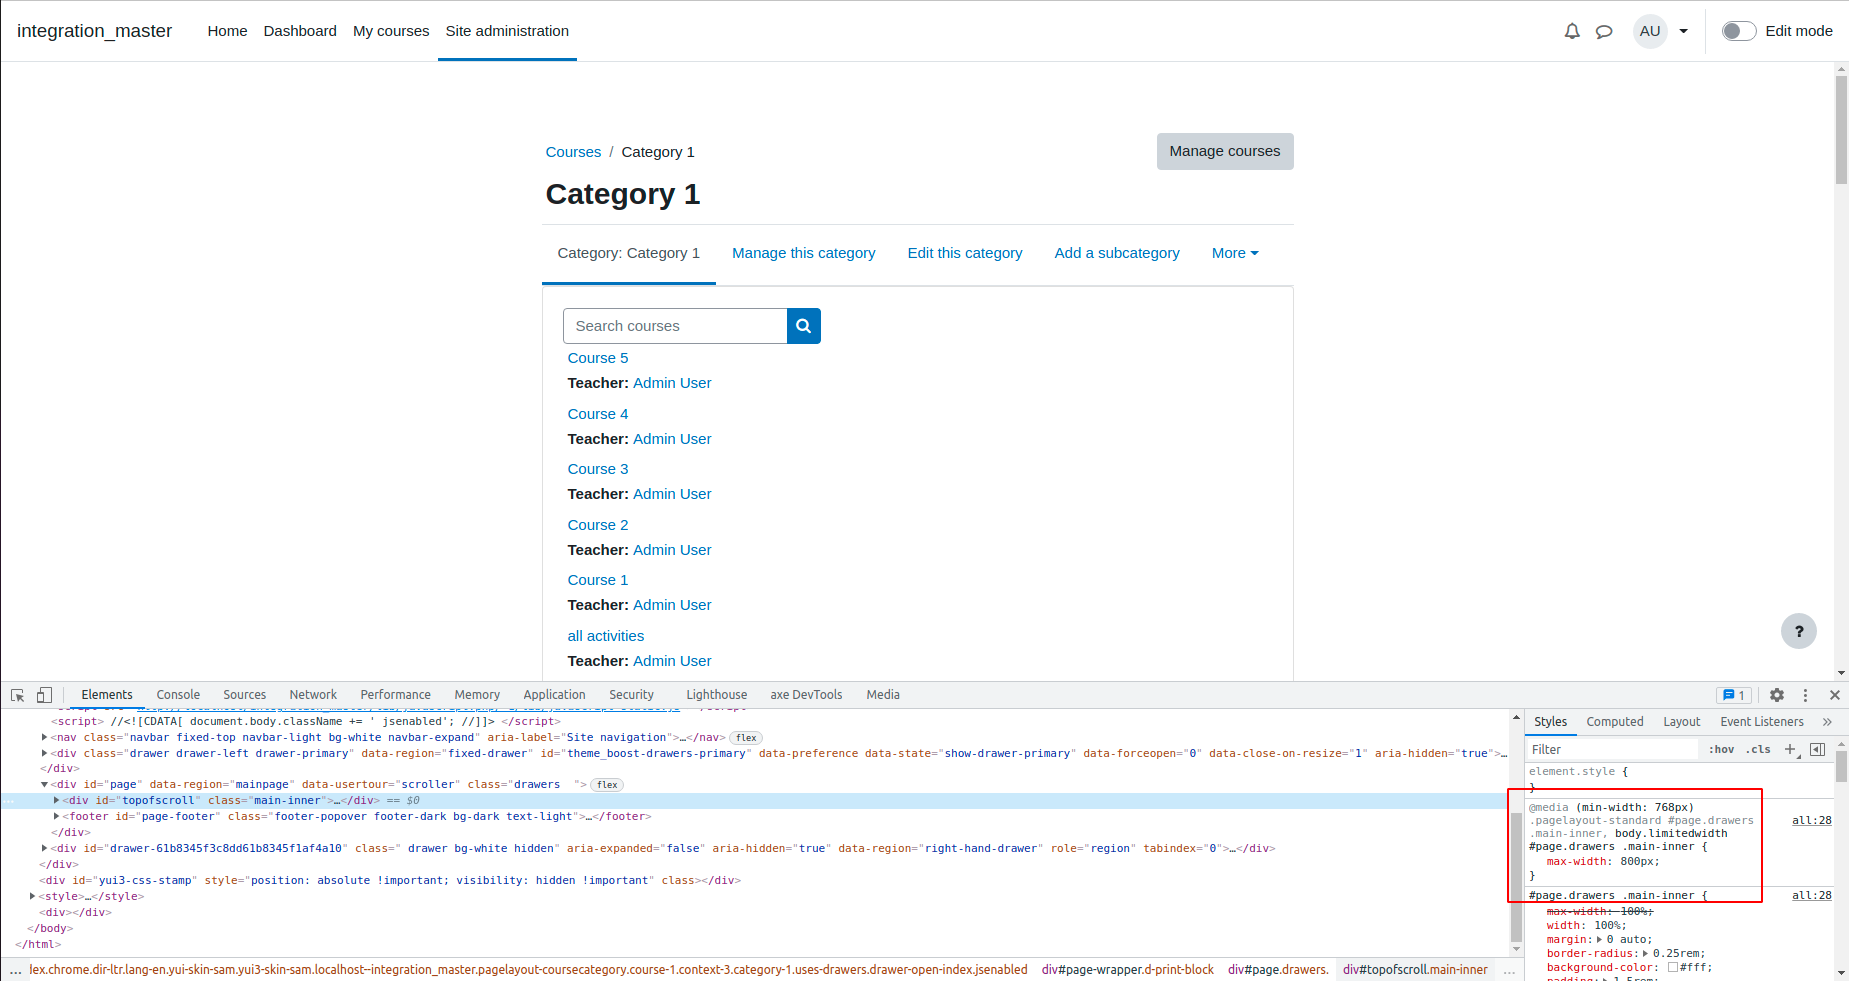
Task: Click Edit this category link
Action: (x=965, y=253)
